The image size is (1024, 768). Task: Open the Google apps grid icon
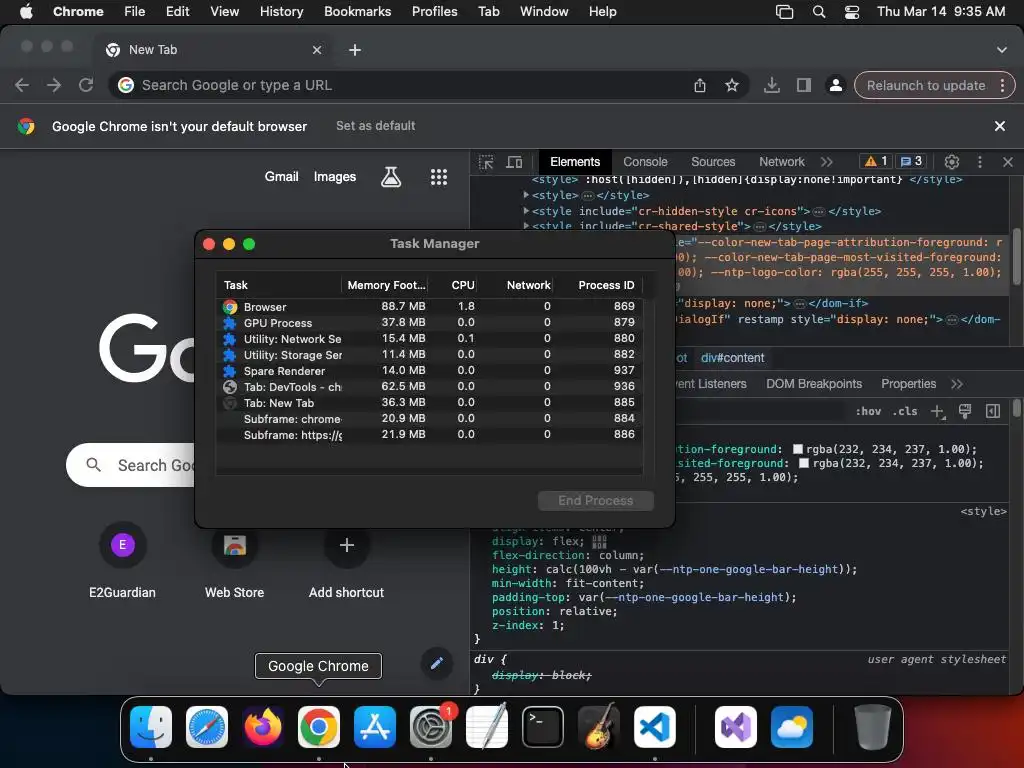[x=439, y=177]
